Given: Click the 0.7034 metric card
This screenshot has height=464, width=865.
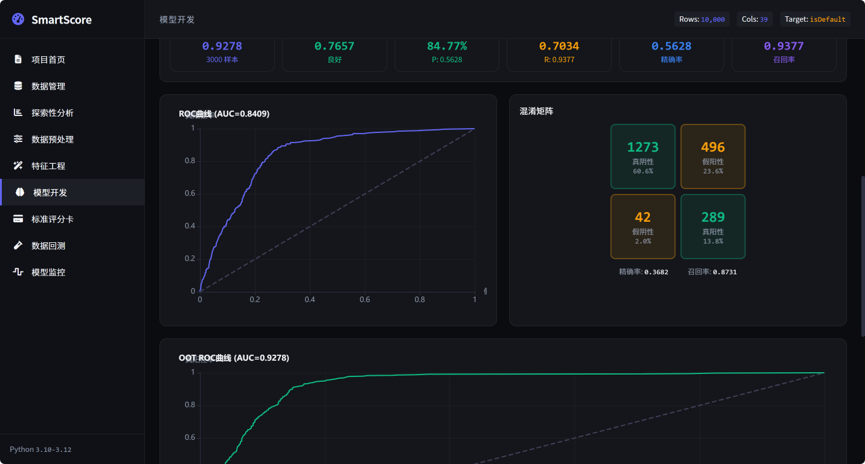Looking at the screenshot, I should coord(559,55).
